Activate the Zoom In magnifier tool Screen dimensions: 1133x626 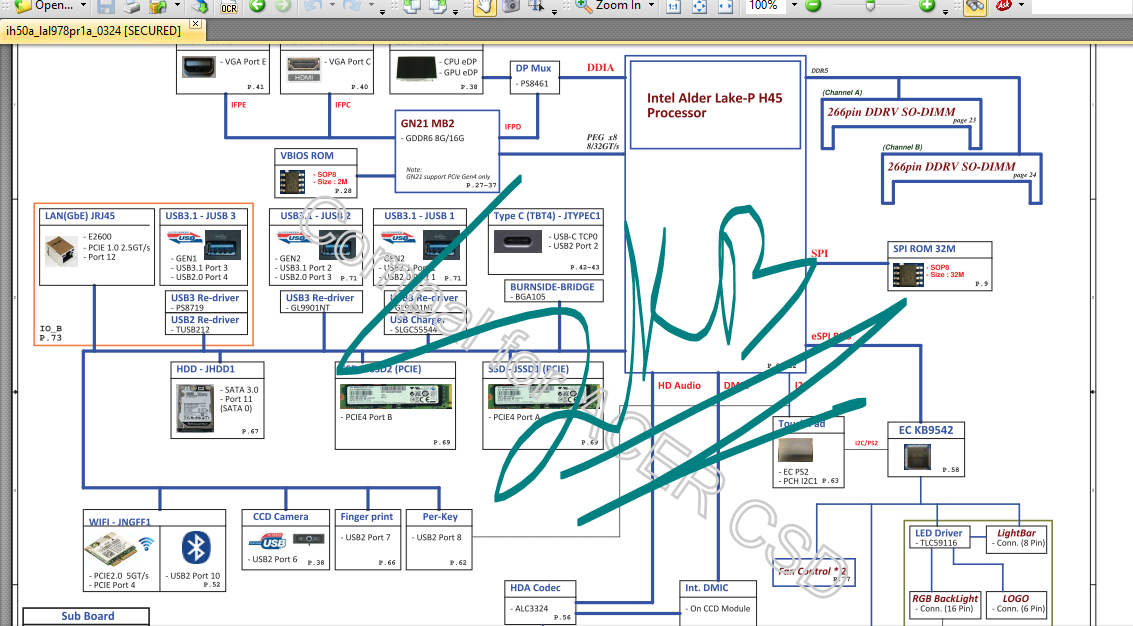click(608, 6)
